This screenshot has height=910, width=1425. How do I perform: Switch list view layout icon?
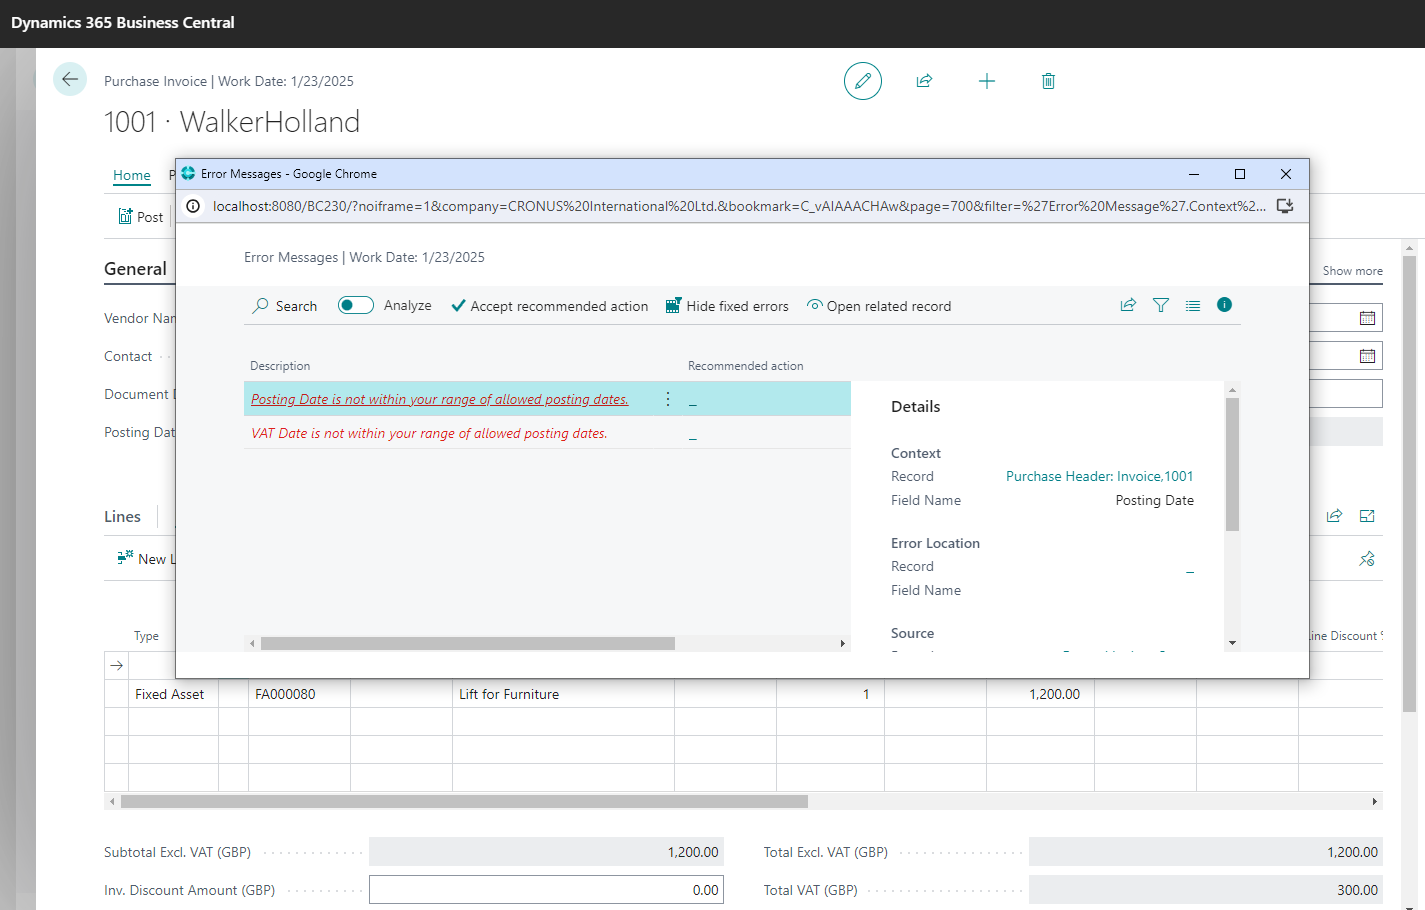[x=1193, y=305]
